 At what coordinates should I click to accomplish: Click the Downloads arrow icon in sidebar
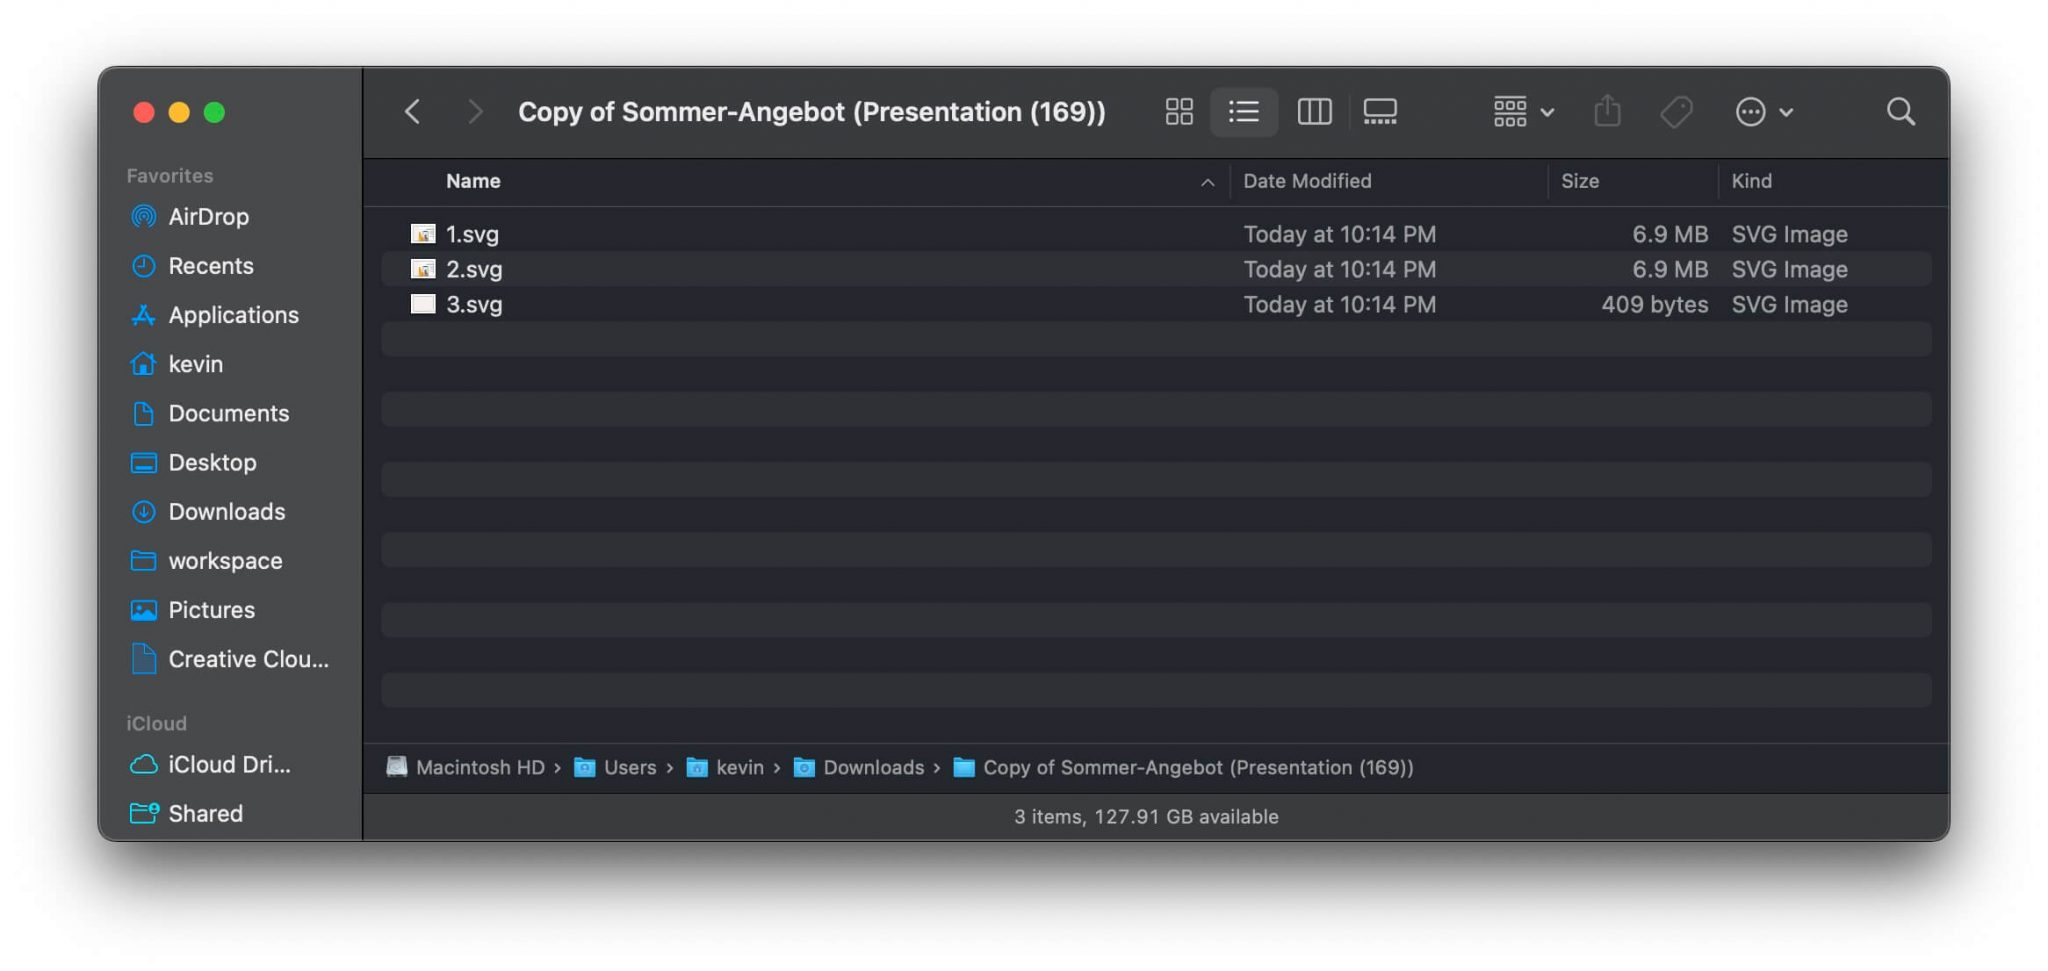(x=144, y=511)
